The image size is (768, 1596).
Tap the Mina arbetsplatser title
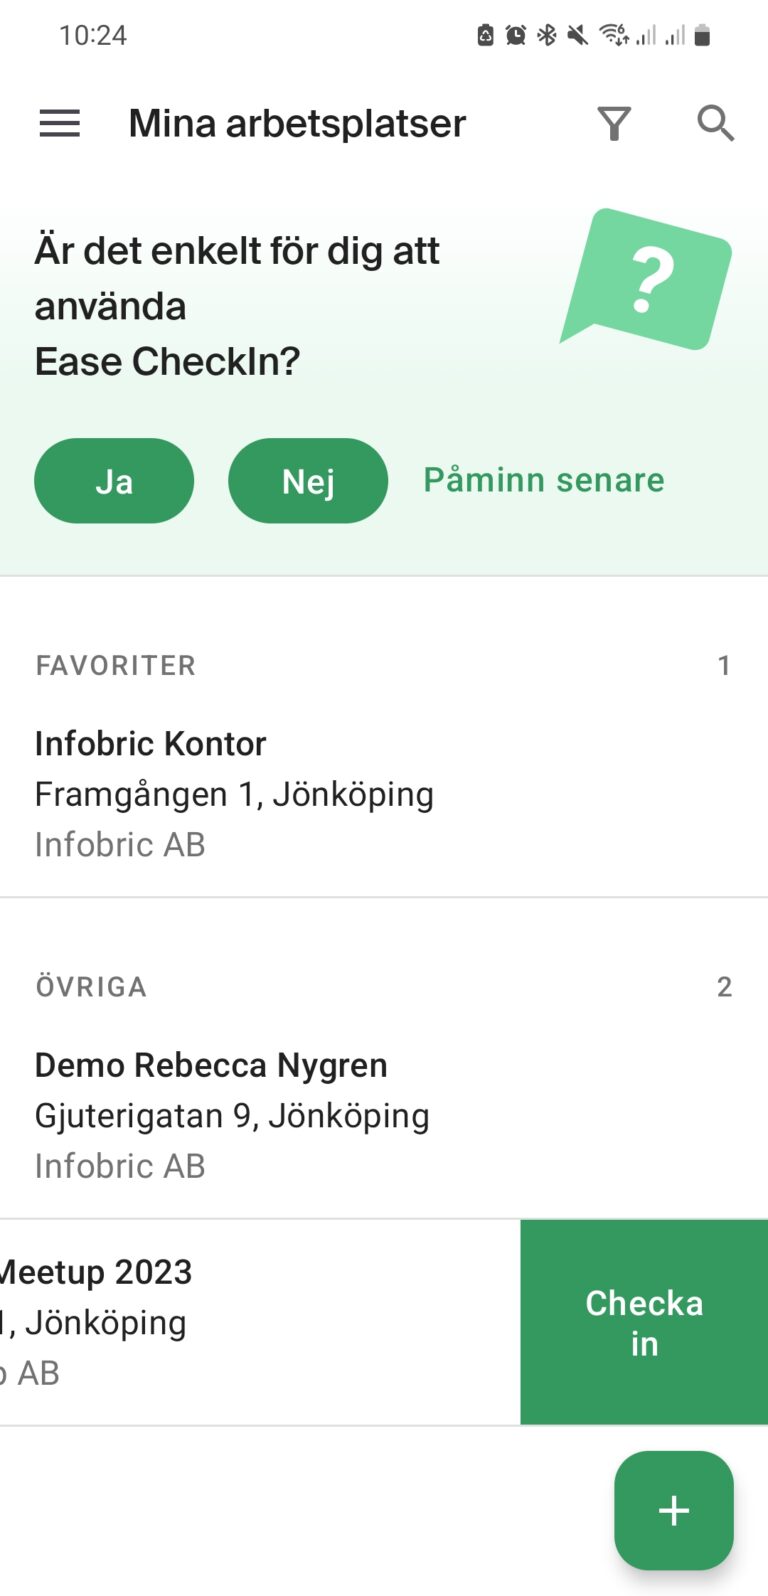pyautogui.click(x=297, y=124)
